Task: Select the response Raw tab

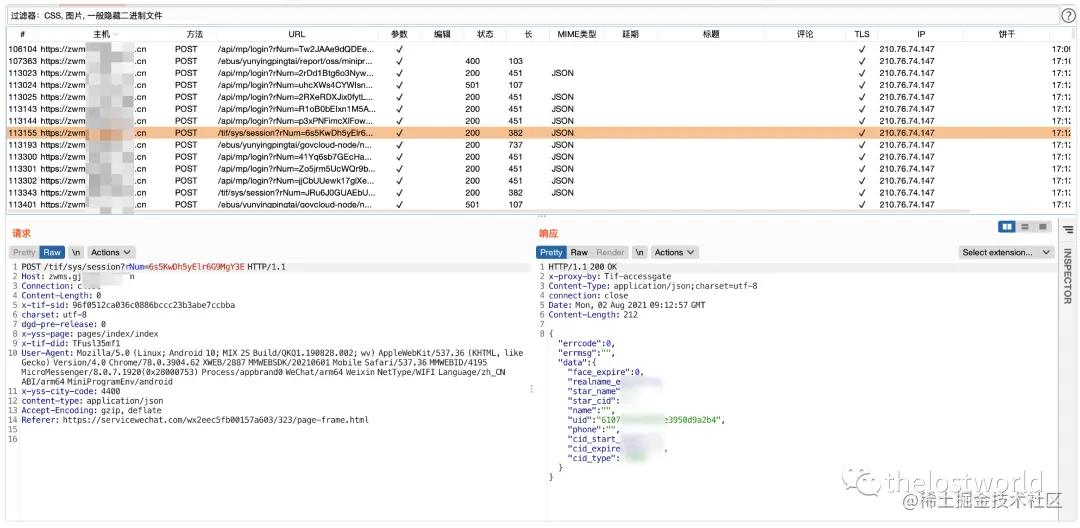Action: point(579,253)
